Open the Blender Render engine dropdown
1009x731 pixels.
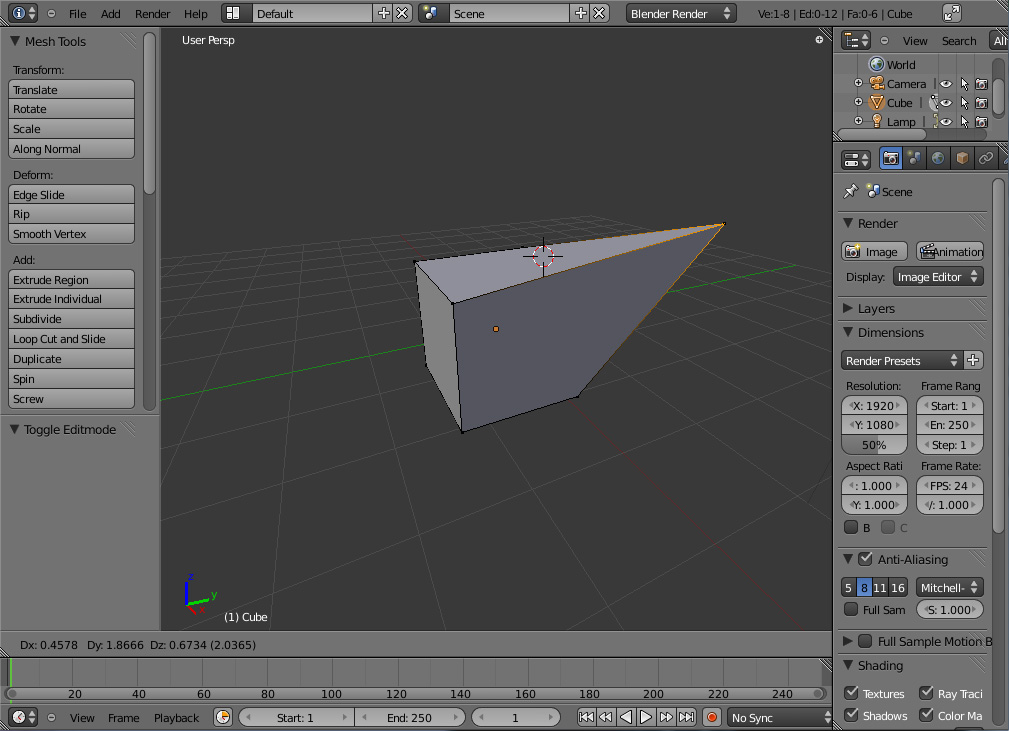[x=680, y=14]
